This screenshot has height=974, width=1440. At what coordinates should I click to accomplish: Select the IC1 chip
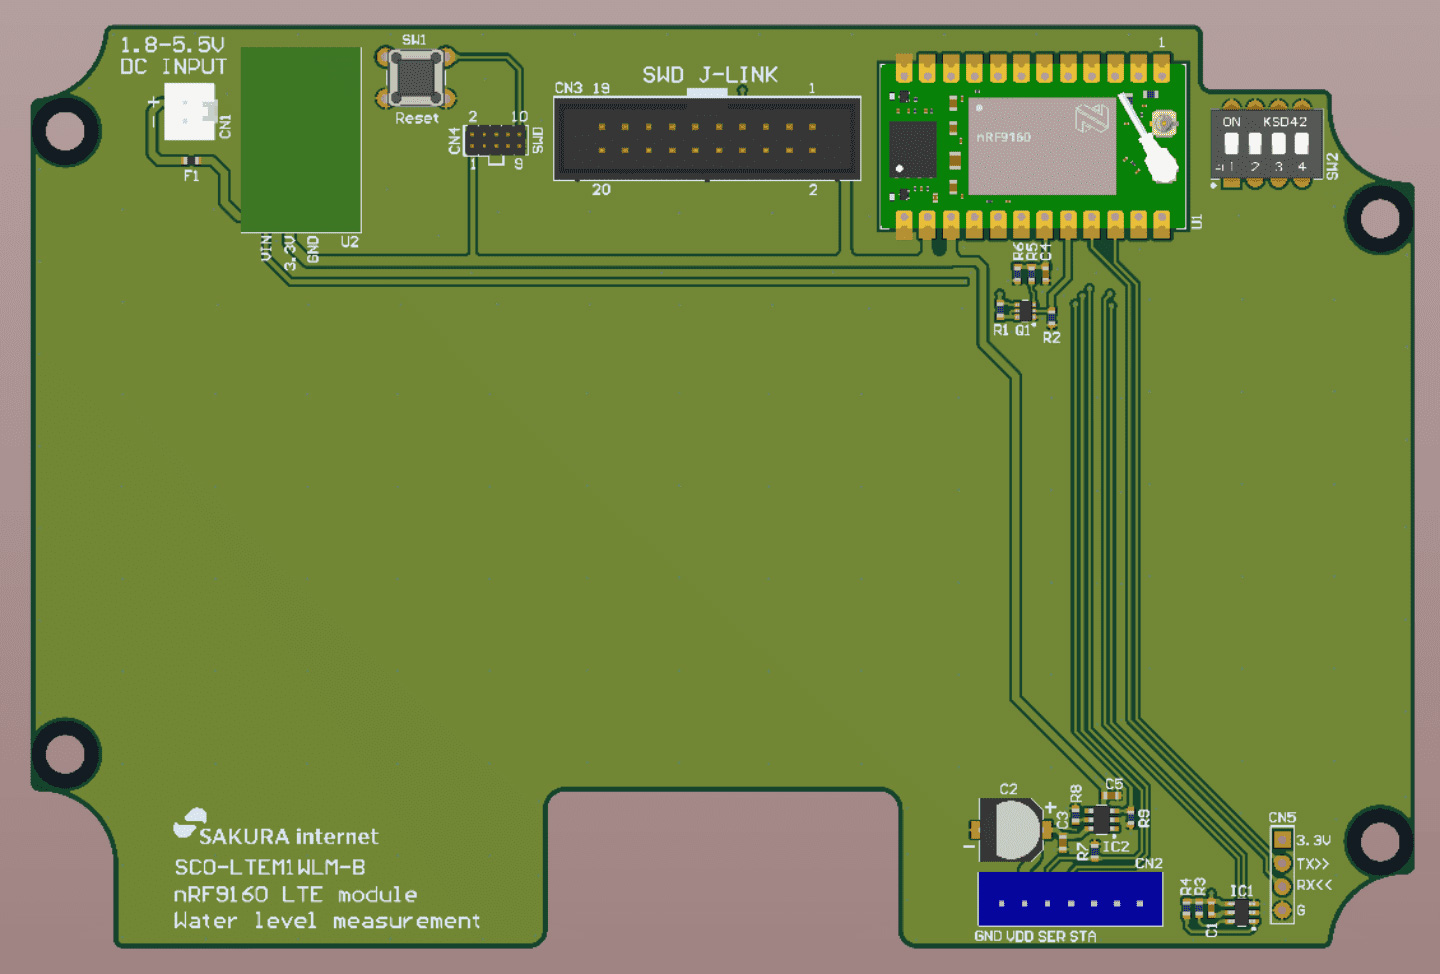(x=1243, y=912)
